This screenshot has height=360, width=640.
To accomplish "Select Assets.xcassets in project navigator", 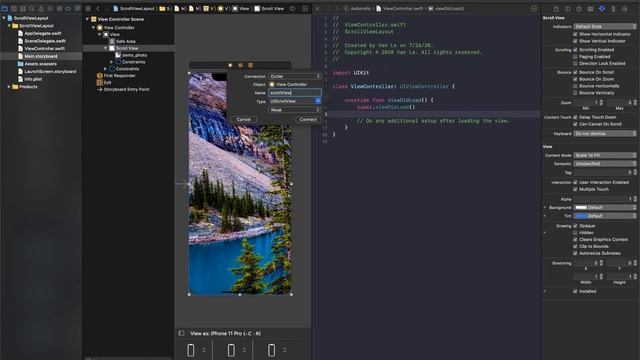I will pos(40,64).
